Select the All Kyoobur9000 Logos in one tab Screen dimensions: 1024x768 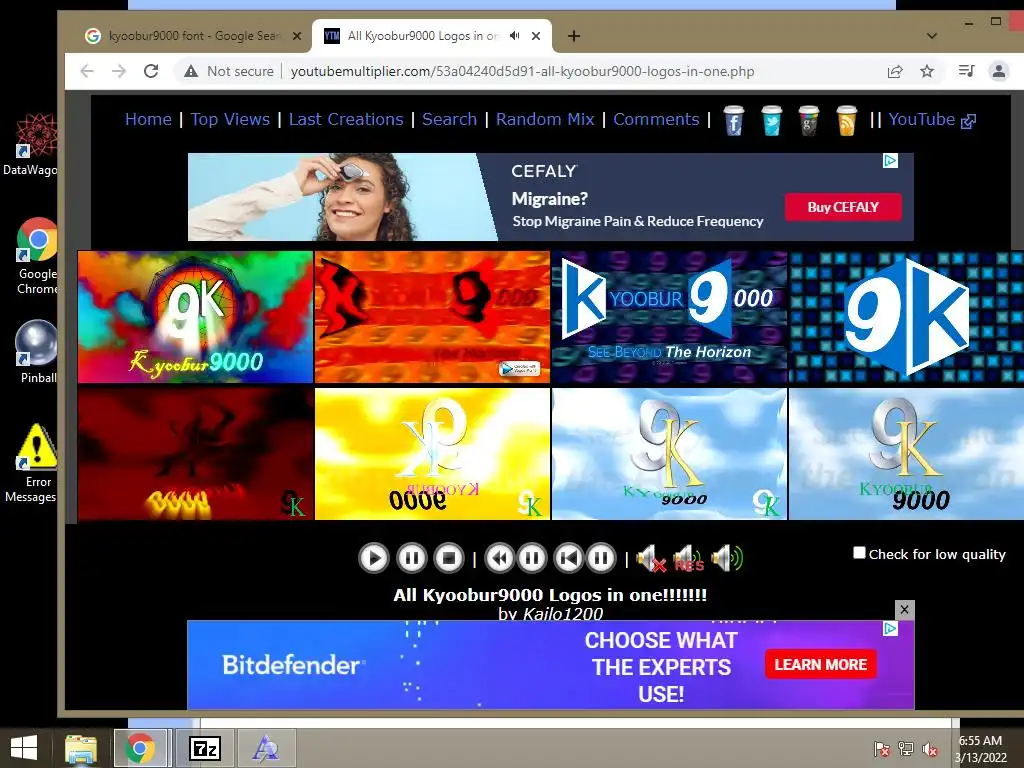[422, 36]
